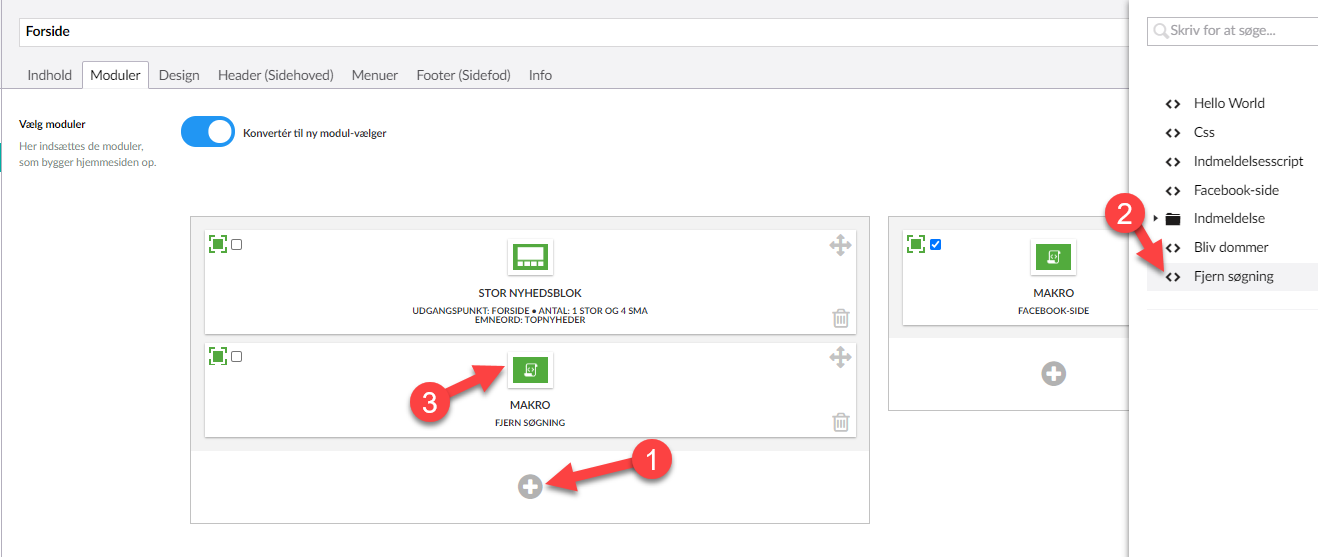Choose Bliv dommer from the macro list
The width and height of the screenshot is (1318, 557).
[x=1230, y=247]
